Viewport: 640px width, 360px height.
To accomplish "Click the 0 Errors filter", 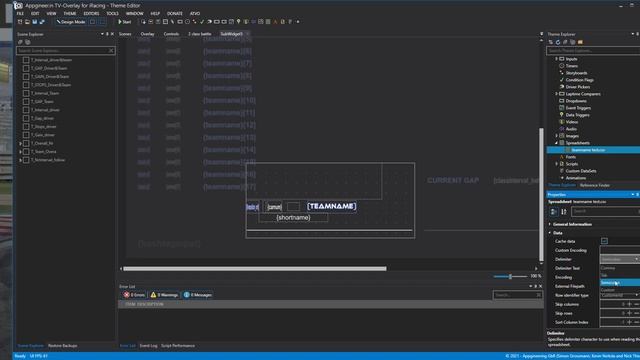I will tap(134, 295).
